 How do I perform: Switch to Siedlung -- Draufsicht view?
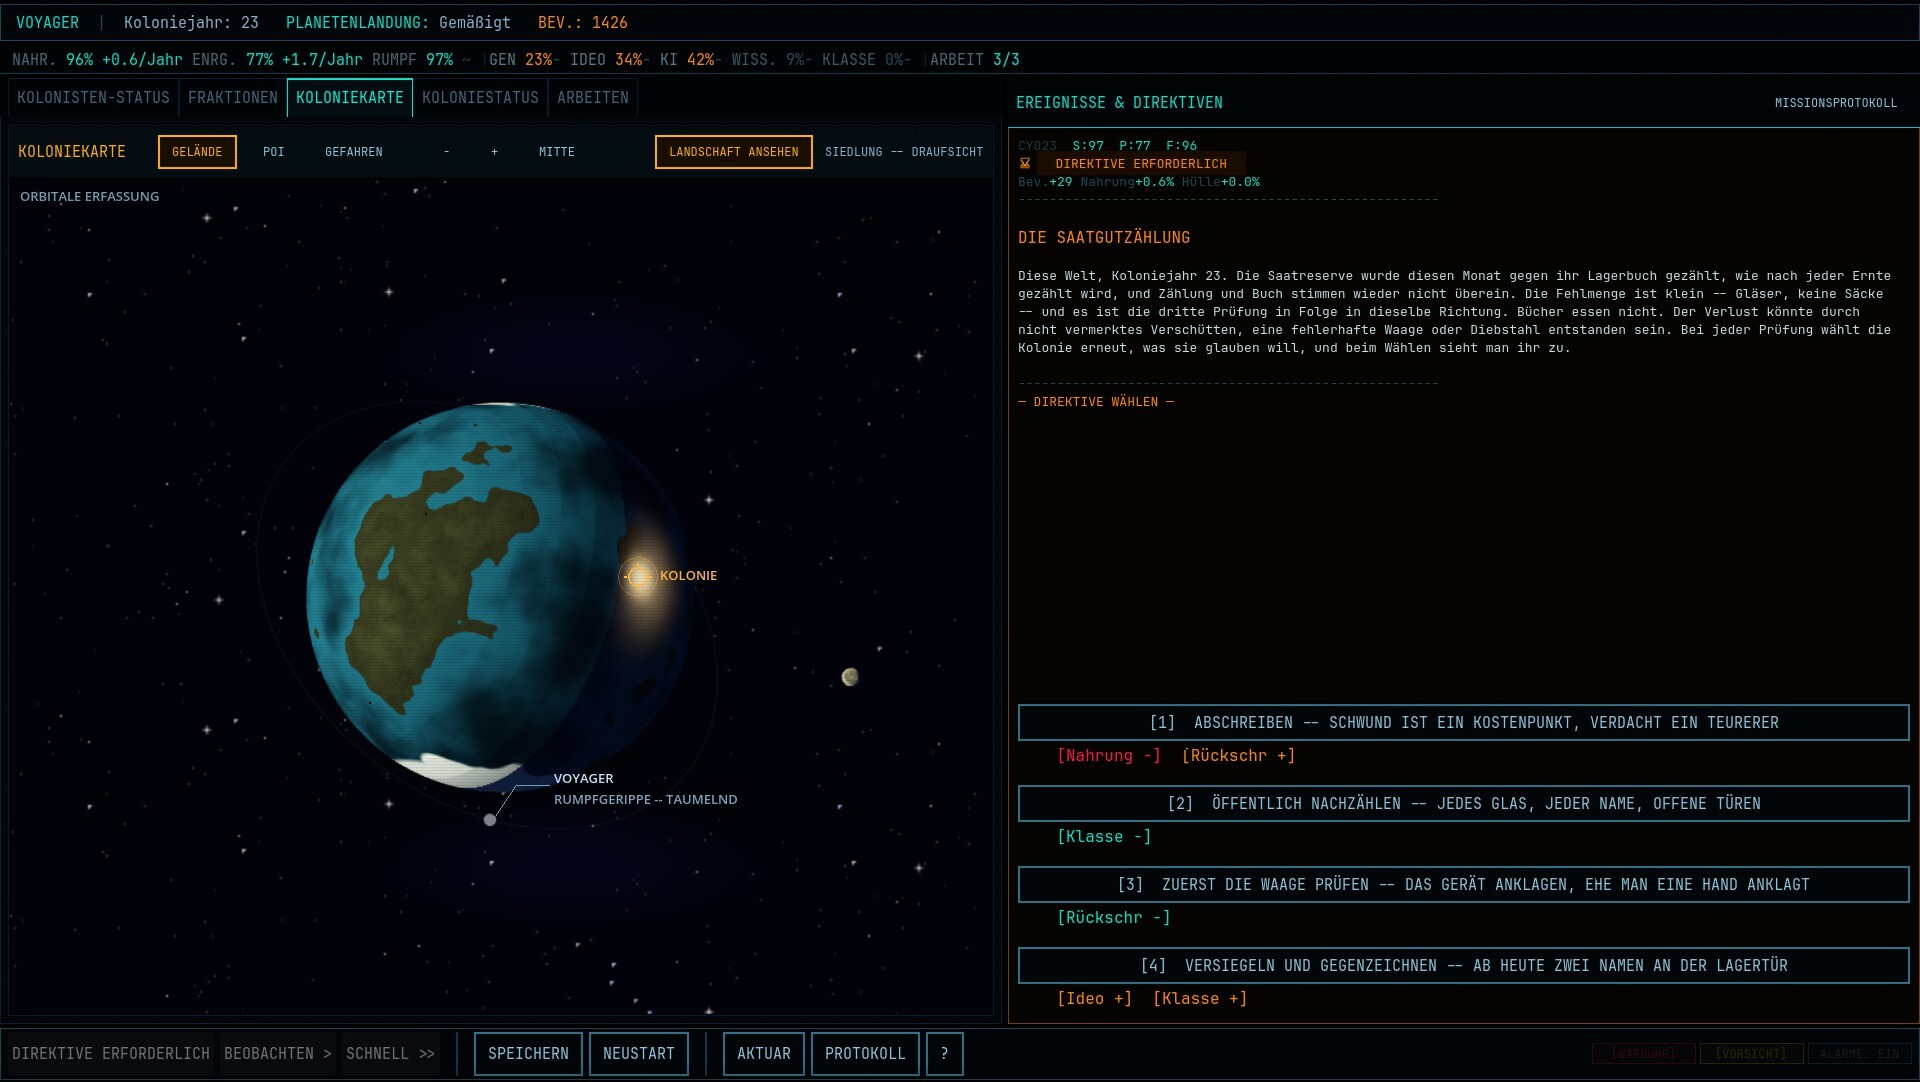pyautogui.click(x=904, y=152)
